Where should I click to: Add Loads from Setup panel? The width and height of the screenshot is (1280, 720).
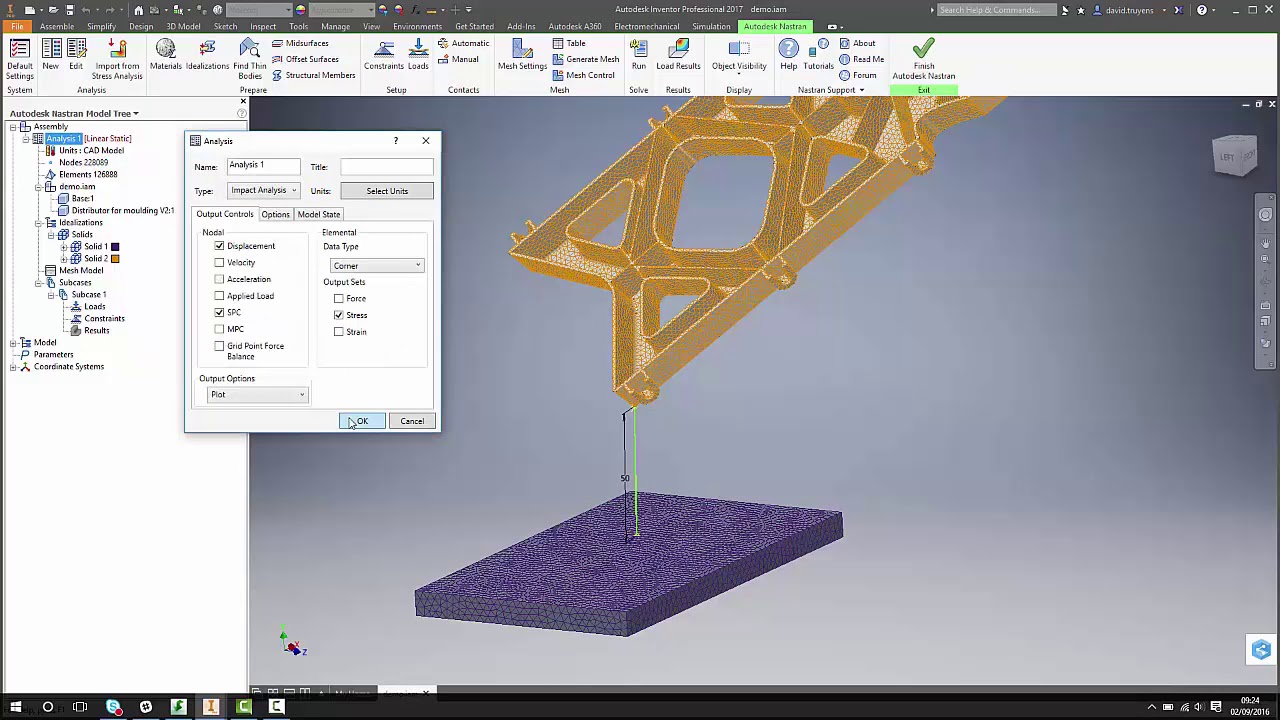(x=418, y=55)
